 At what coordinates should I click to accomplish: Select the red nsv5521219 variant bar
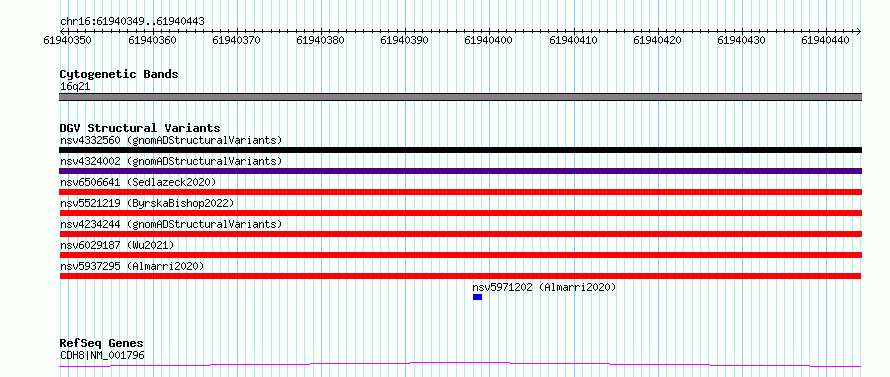click(460, 213)
